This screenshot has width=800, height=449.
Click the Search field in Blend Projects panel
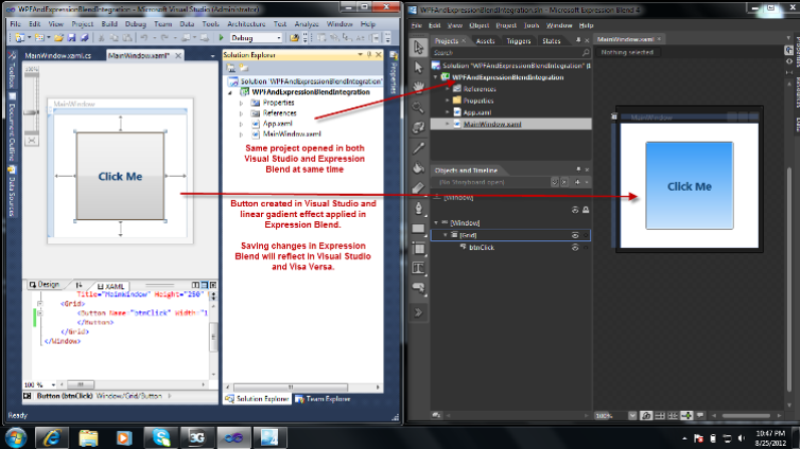[x=511, y=53]
